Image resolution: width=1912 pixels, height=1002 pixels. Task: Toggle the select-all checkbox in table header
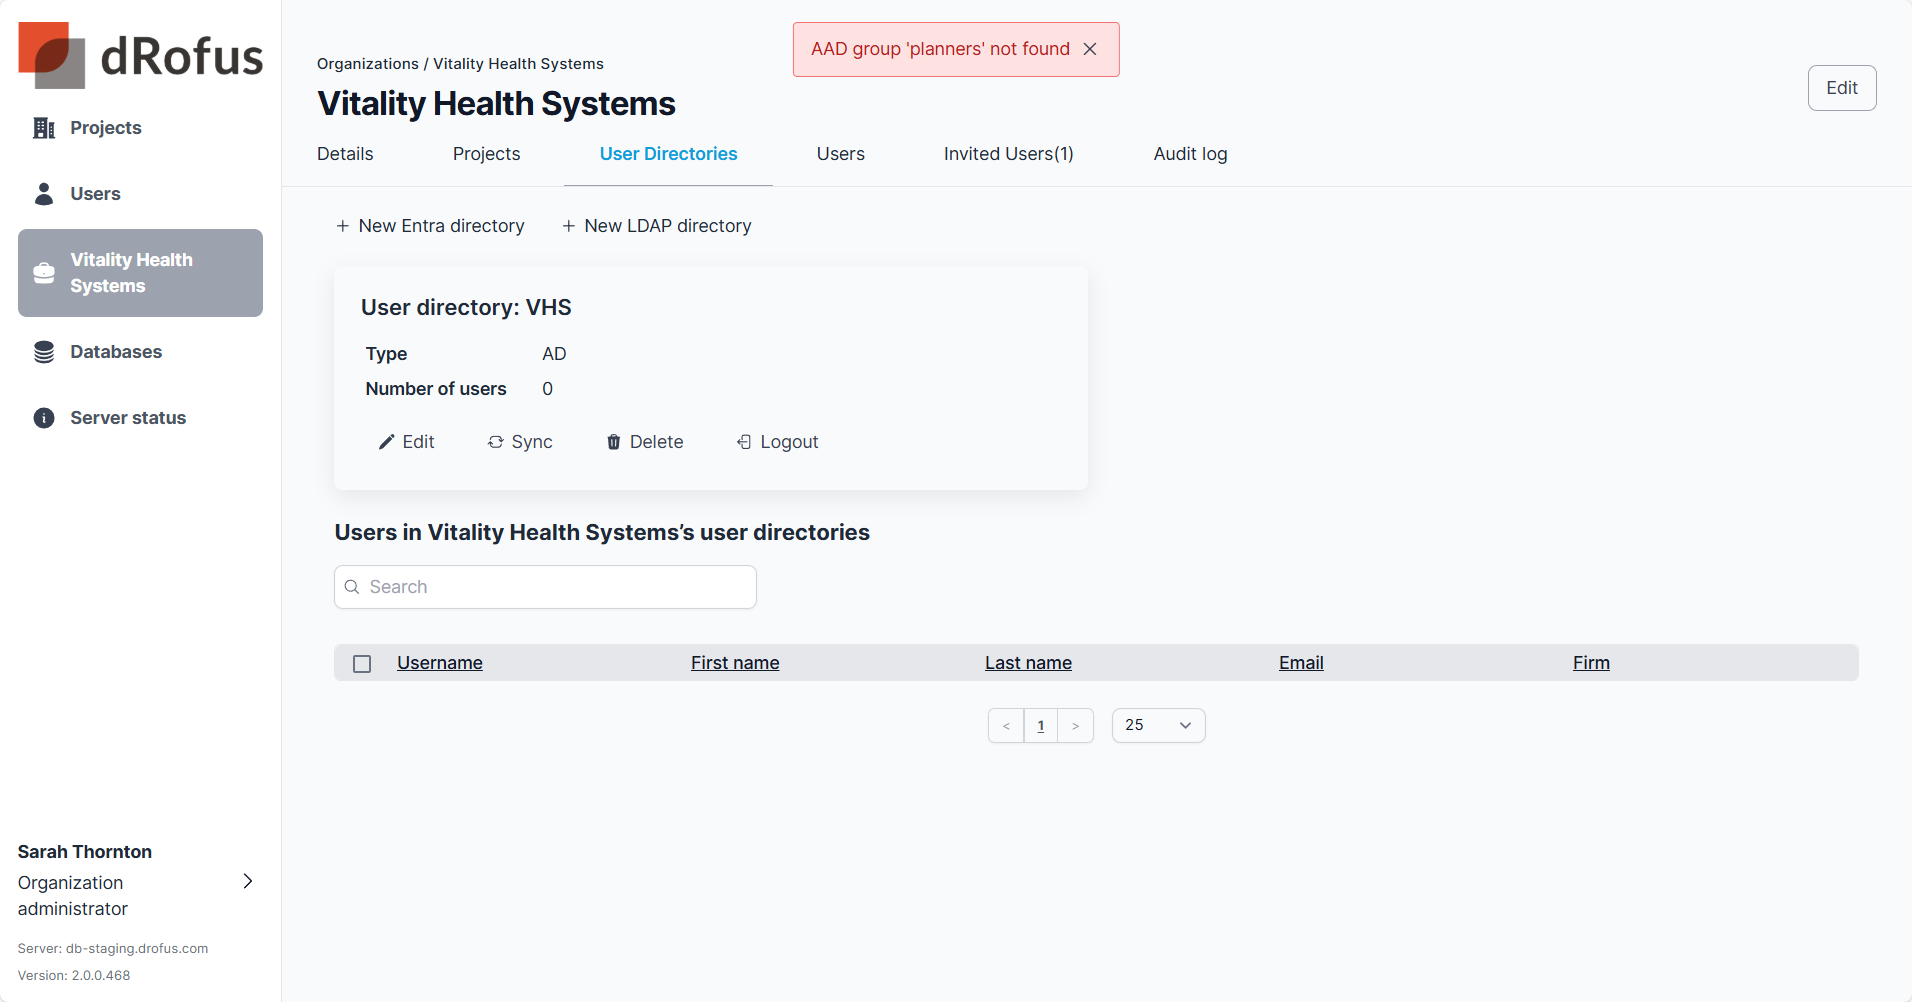(362, 664)
